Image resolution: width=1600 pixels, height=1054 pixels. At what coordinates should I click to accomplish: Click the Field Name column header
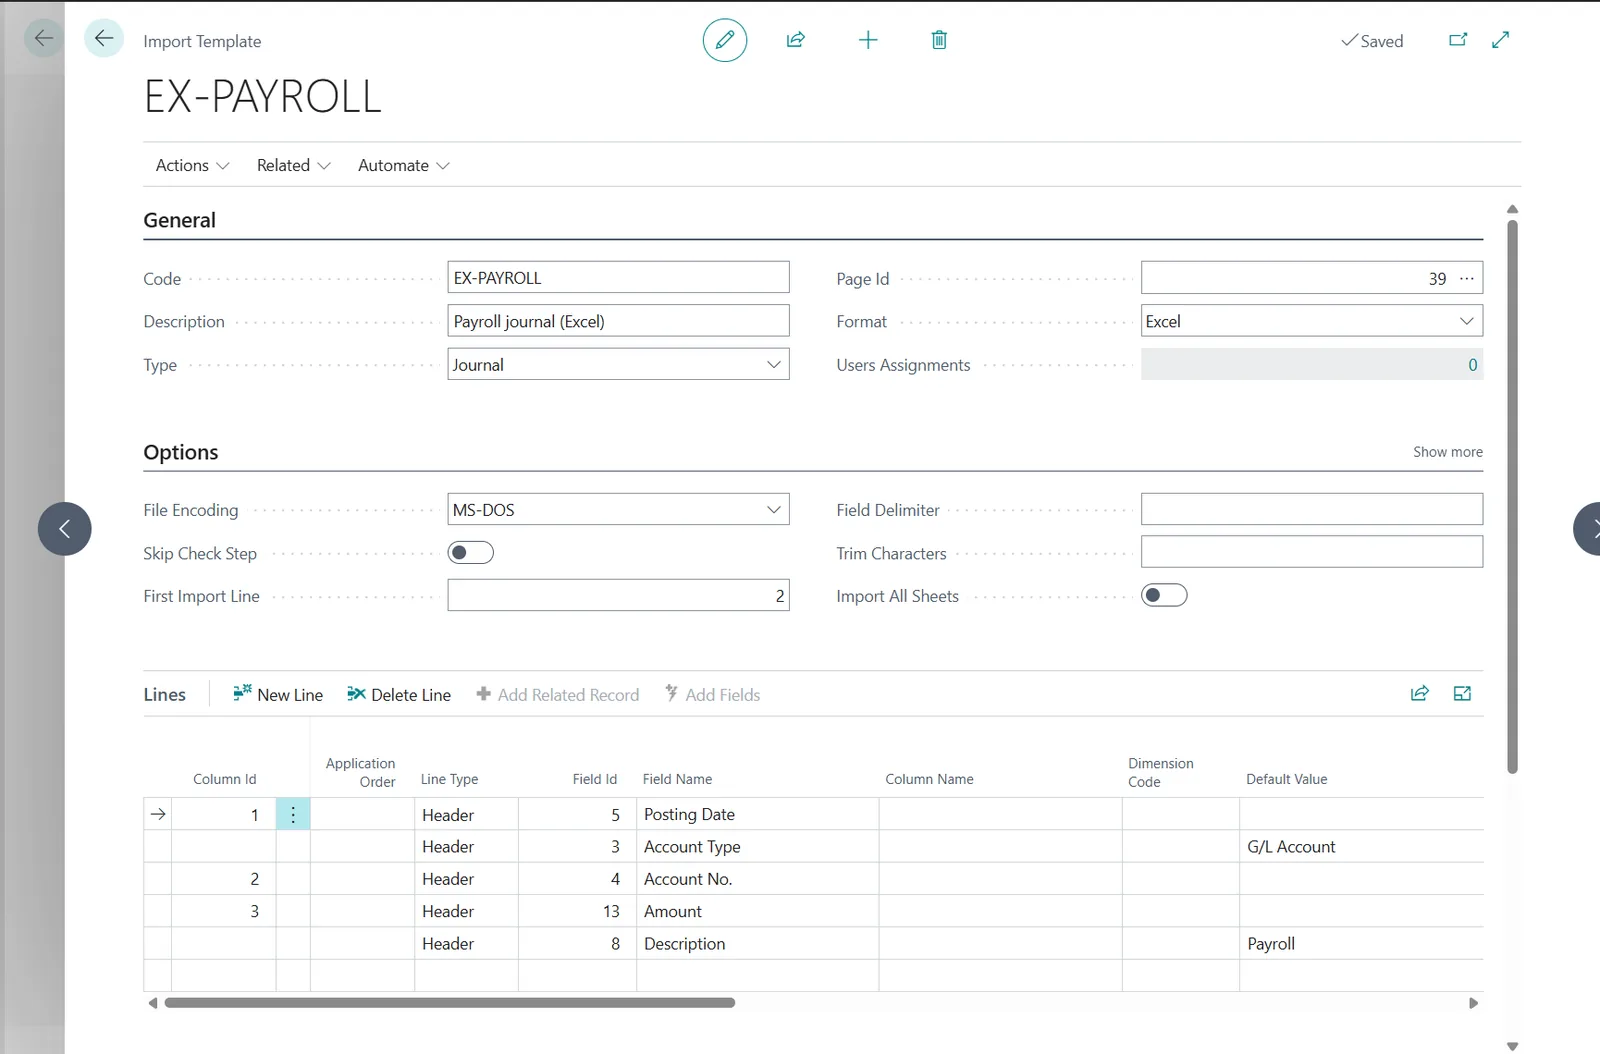(677, 779)
